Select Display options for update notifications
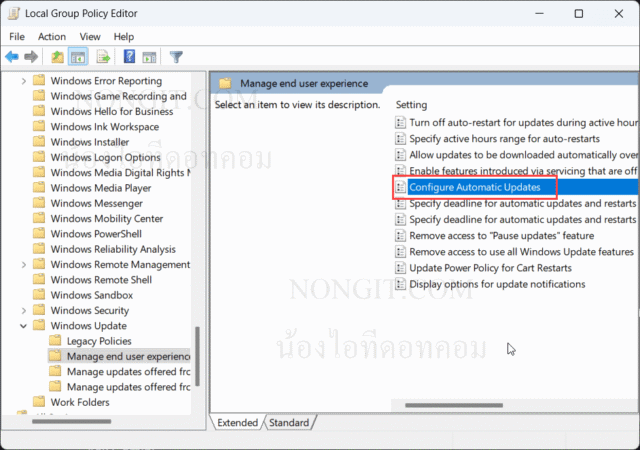Image resolution: width=640 pixels, height=450 pixels. coord(497,284)
